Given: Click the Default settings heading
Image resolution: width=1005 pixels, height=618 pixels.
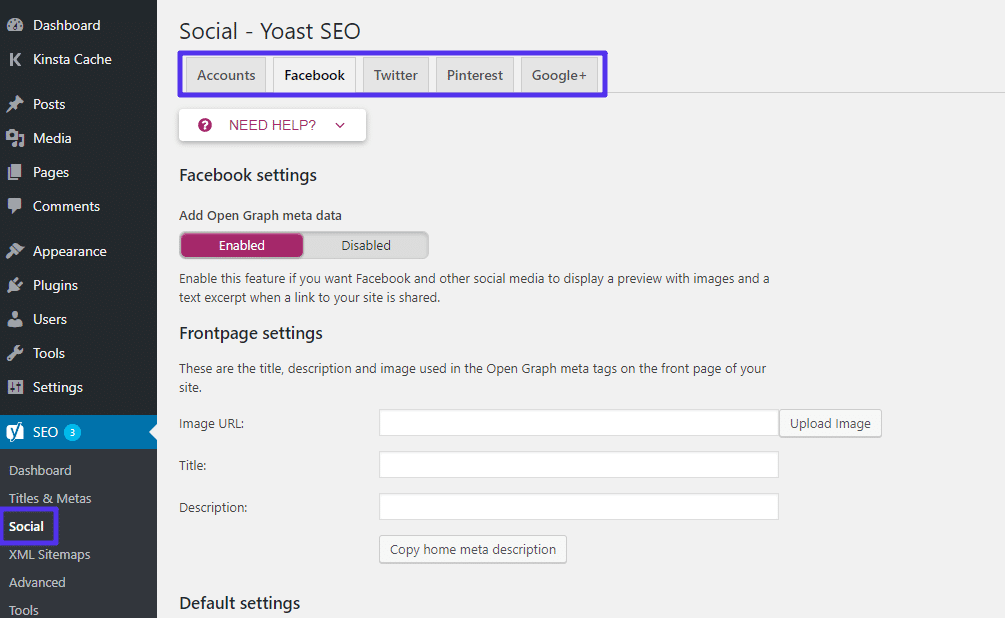Looking at the screenshot, I should [x=240, y=603].
